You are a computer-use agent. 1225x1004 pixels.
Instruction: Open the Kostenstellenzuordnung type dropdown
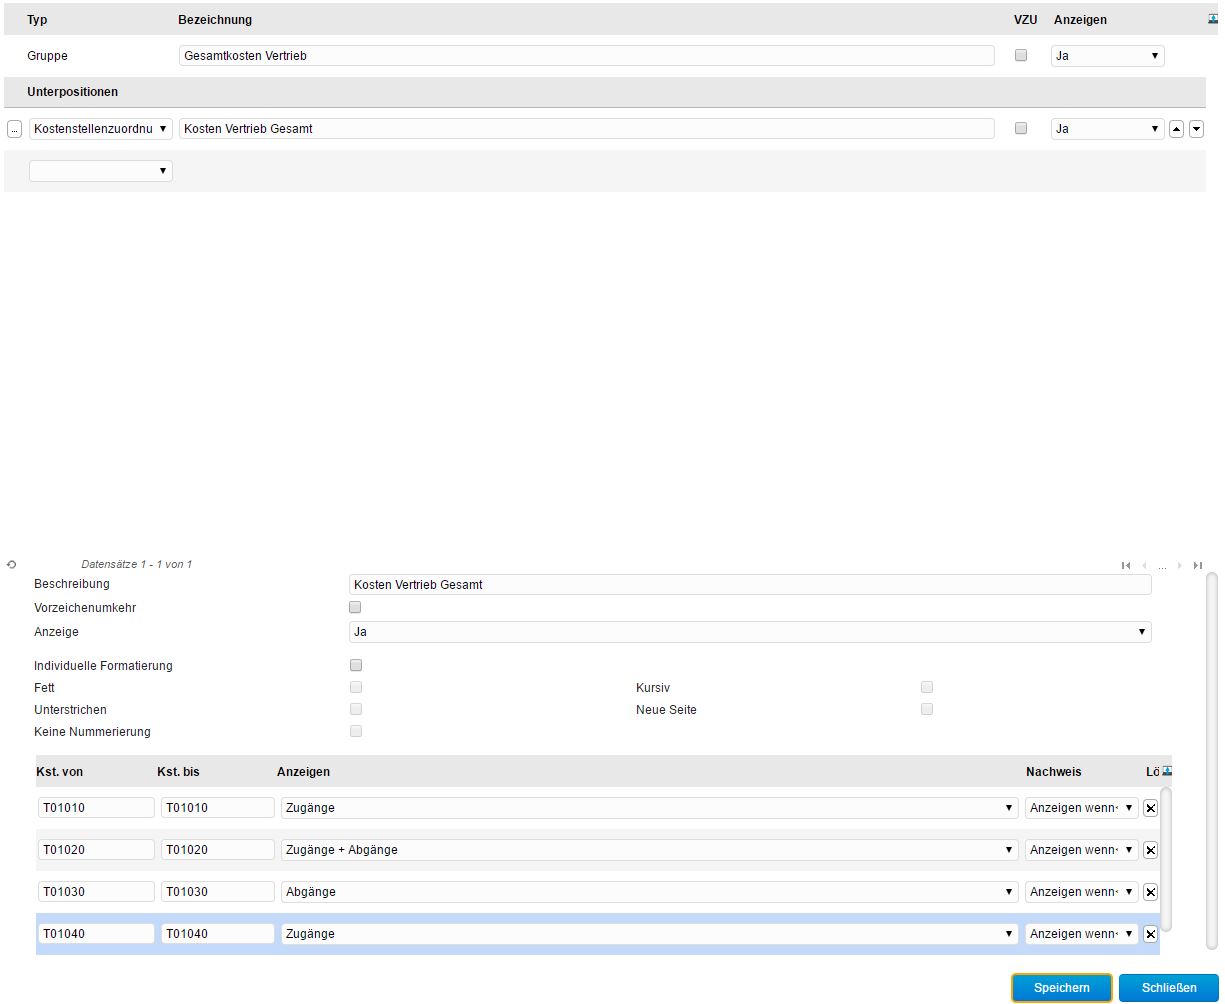[100, 129]
